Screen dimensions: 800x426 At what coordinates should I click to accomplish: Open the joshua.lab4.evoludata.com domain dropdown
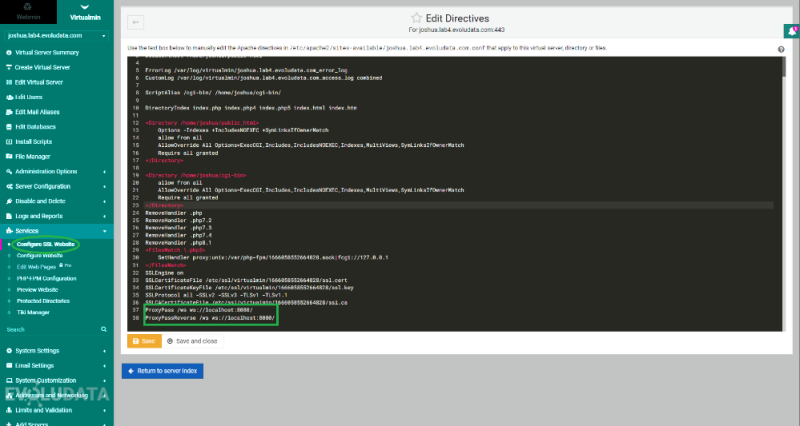[x=57, y=36]
